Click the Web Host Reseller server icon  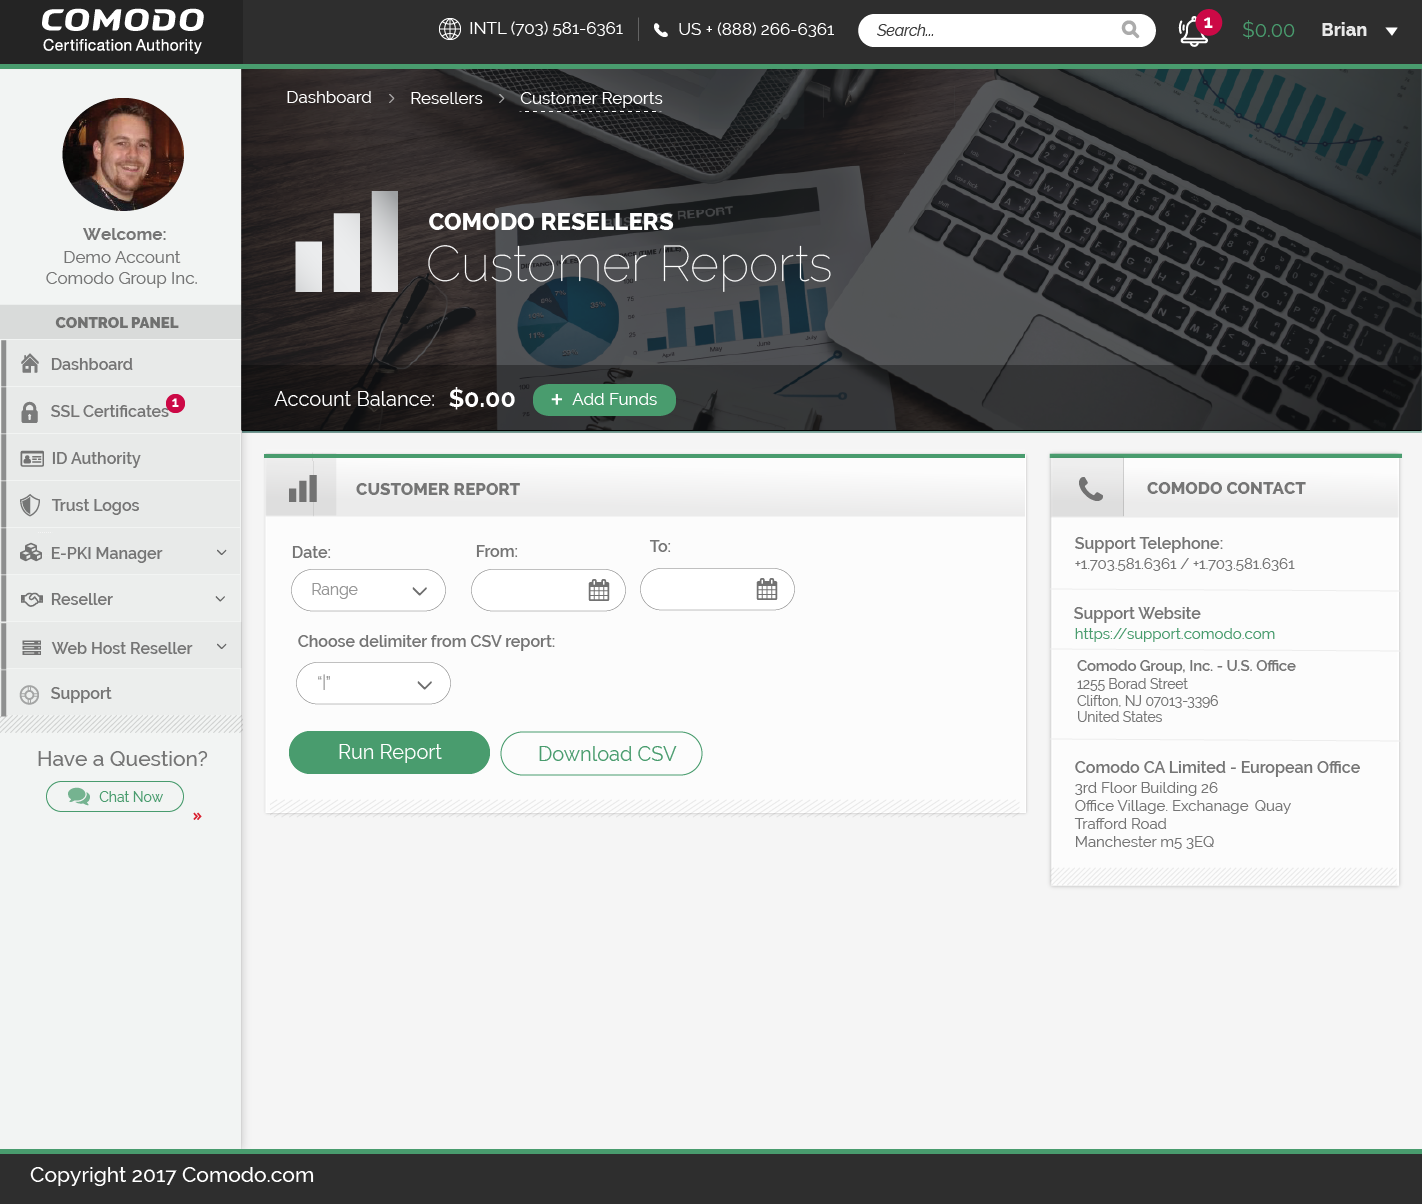pyautogui.click(x=32, y=647)
